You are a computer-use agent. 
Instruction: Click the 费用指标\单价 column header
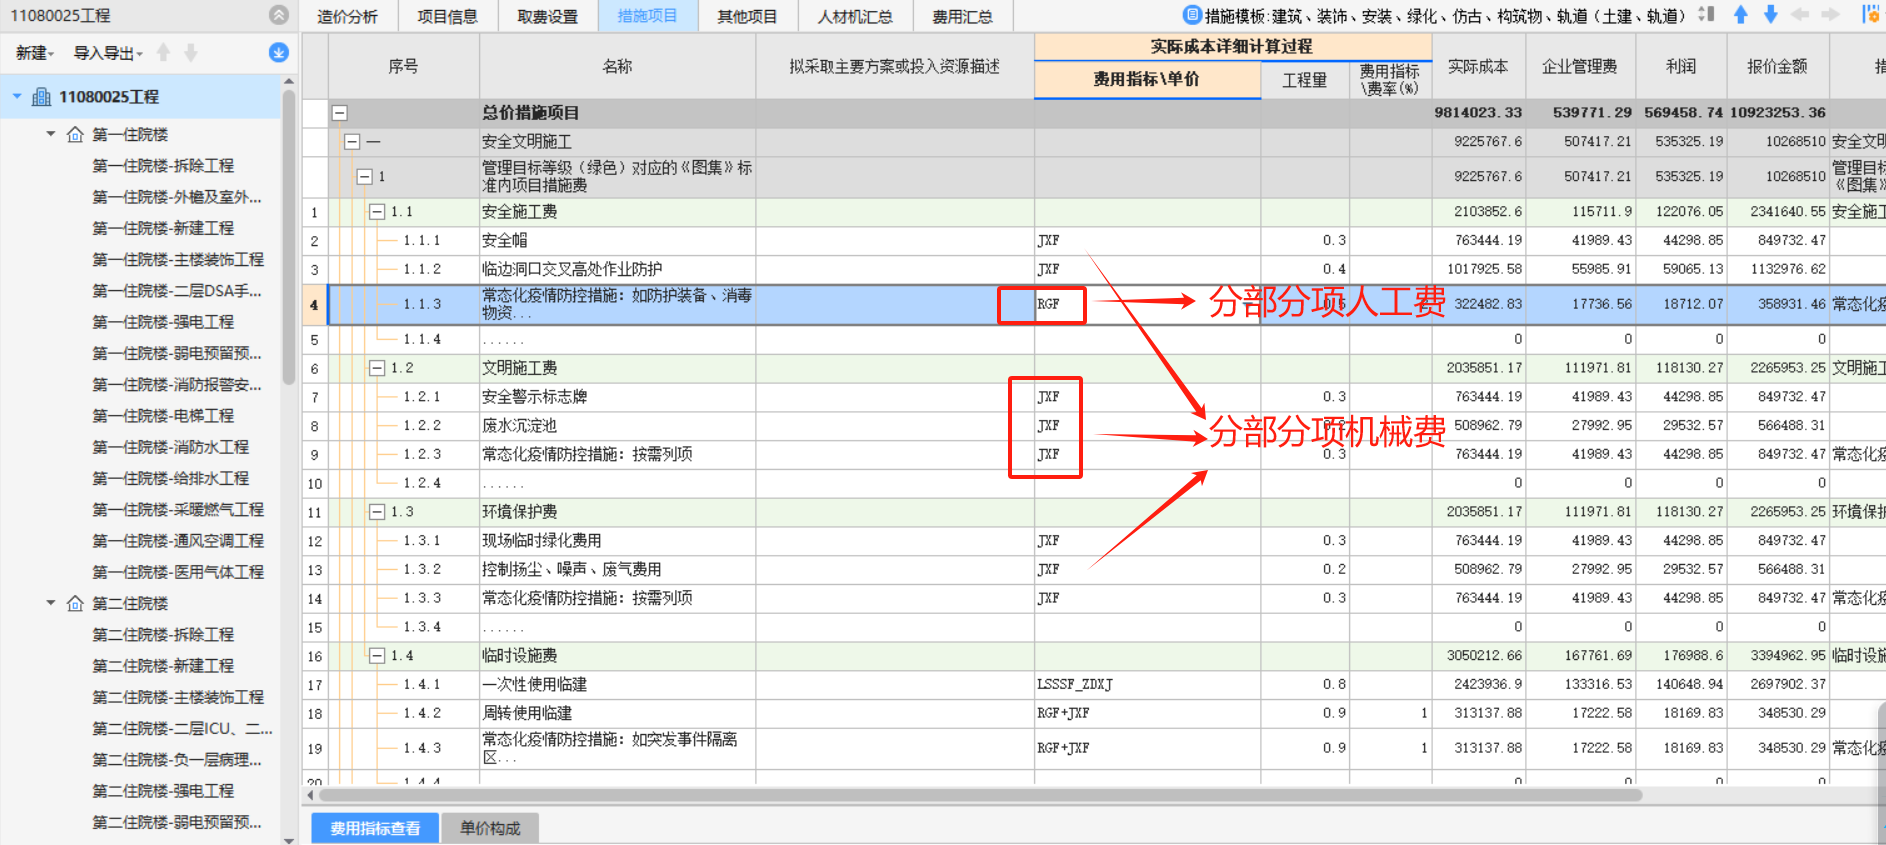1147,79
